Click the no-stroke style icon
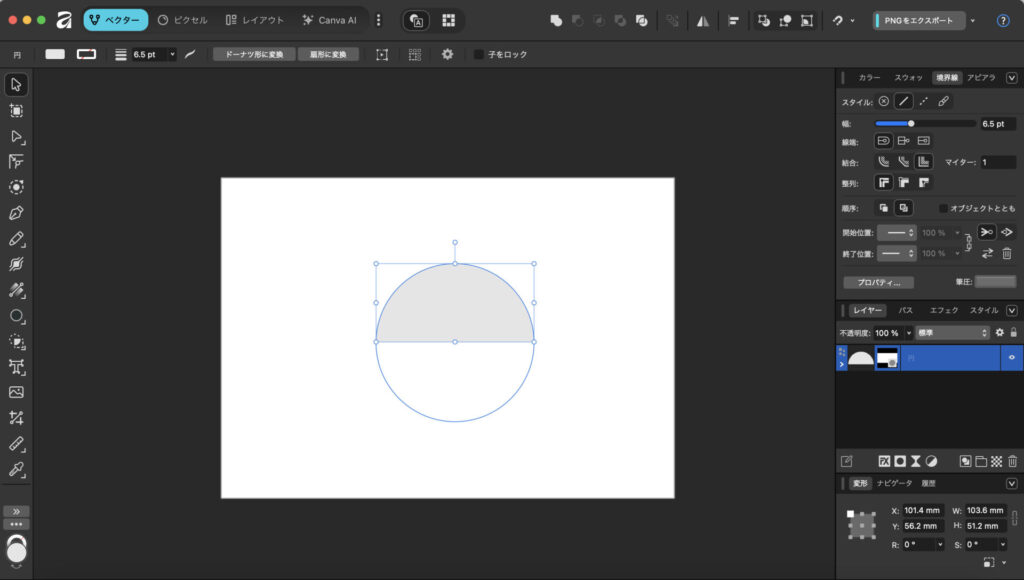 coord(883,101)
